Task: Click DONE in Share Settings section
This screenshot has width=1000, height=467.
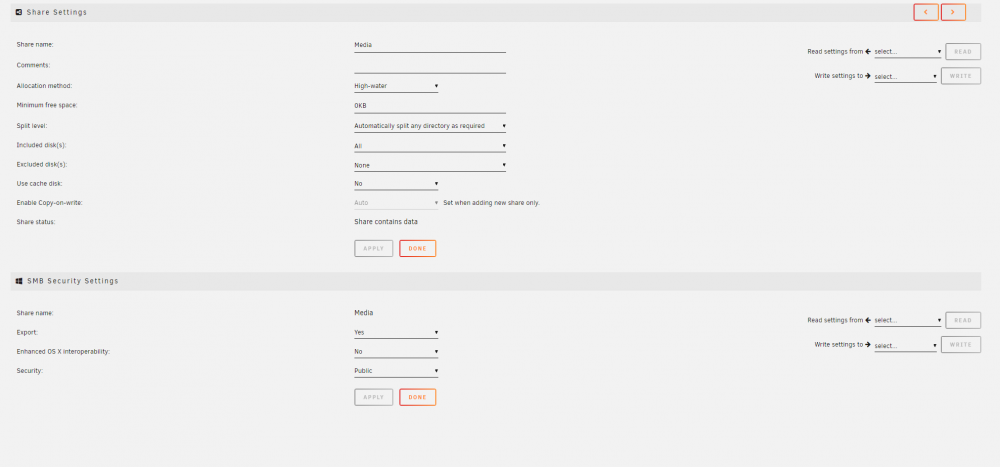Action: click(418, 249)
